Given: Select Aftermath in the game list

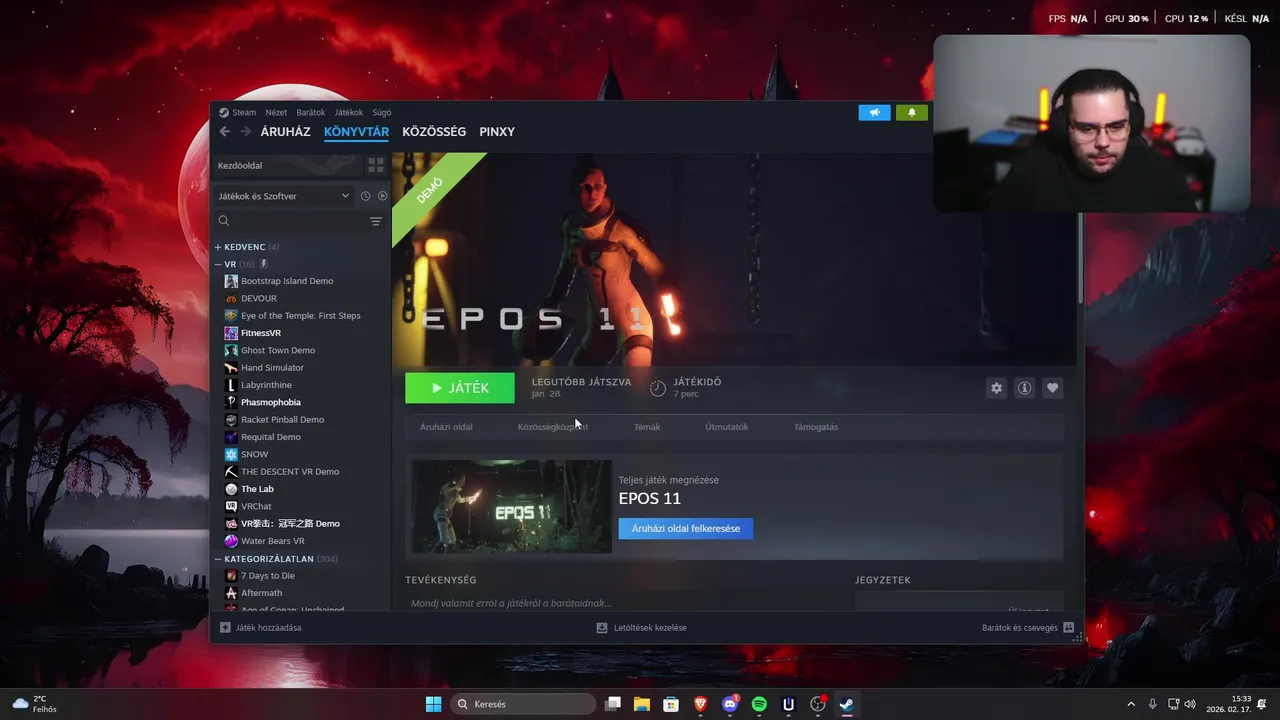Looking at the screenshot, I should pyautogui.click(x=261, y=593).
